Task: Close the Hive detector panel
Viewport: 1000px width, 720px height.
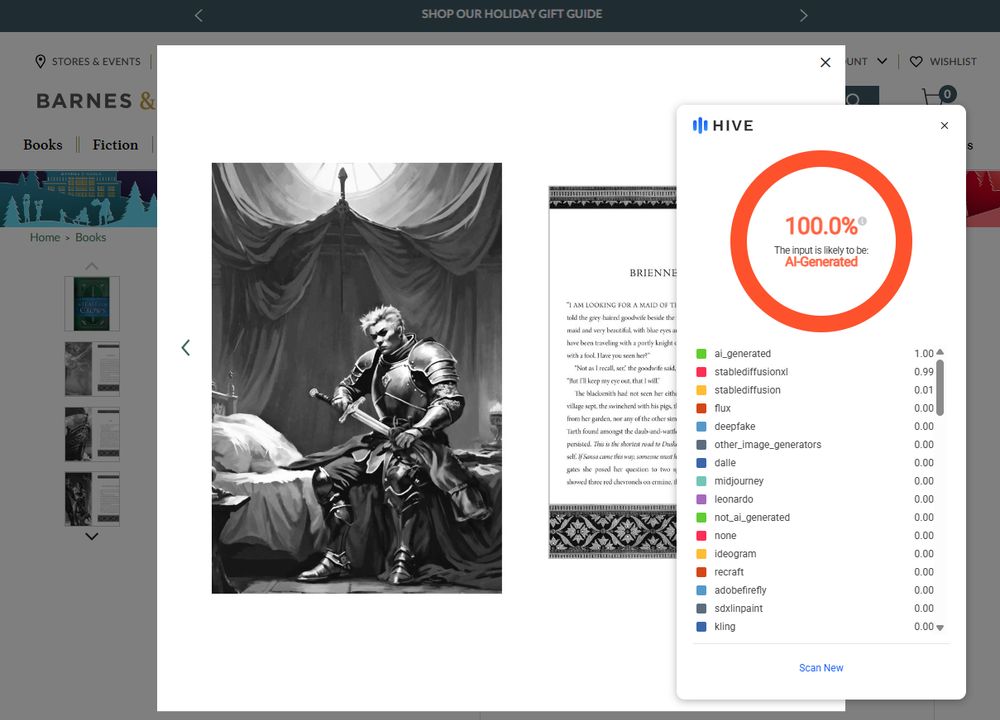Action: 944,126
